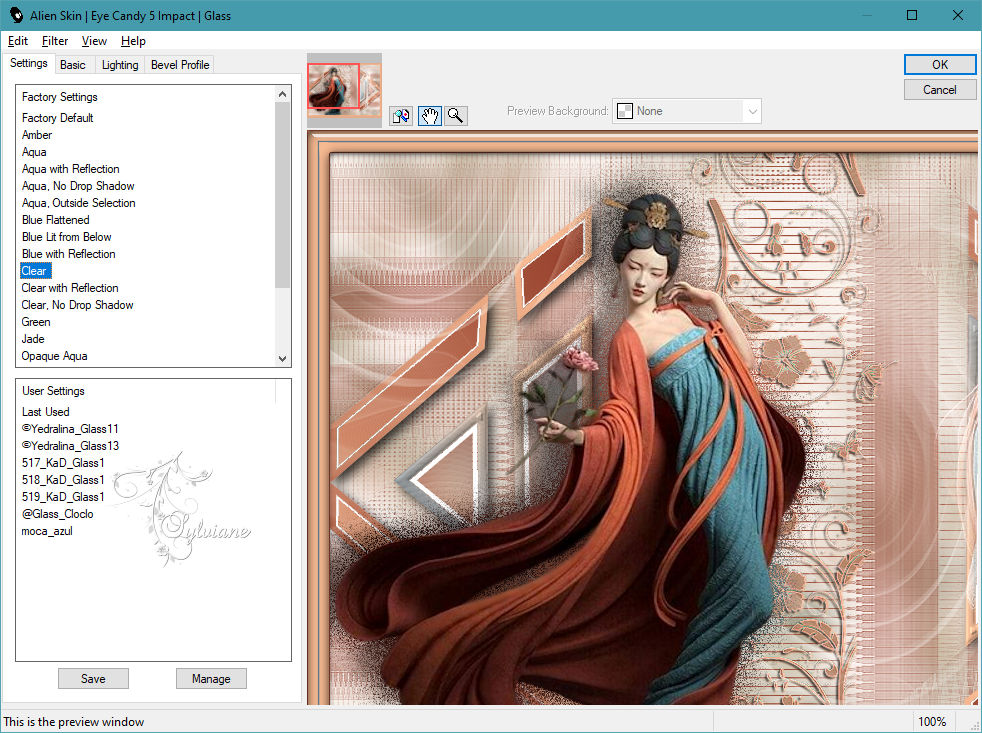This screenshot has height=733, width=982.
Task: Choose the Opaque Aqua preset
Action: tap(54, 355)
